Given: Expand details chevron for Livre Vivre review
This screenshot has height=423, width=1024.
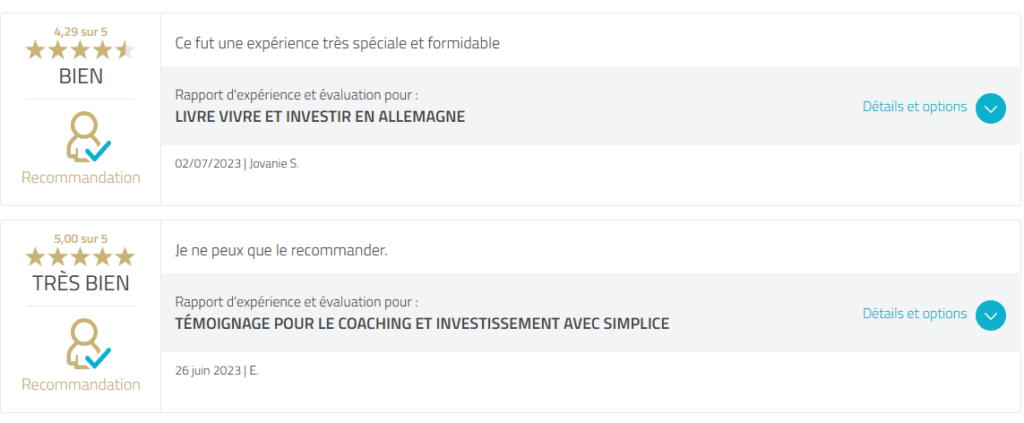Looking at the screenshot, I should (990, 107).
